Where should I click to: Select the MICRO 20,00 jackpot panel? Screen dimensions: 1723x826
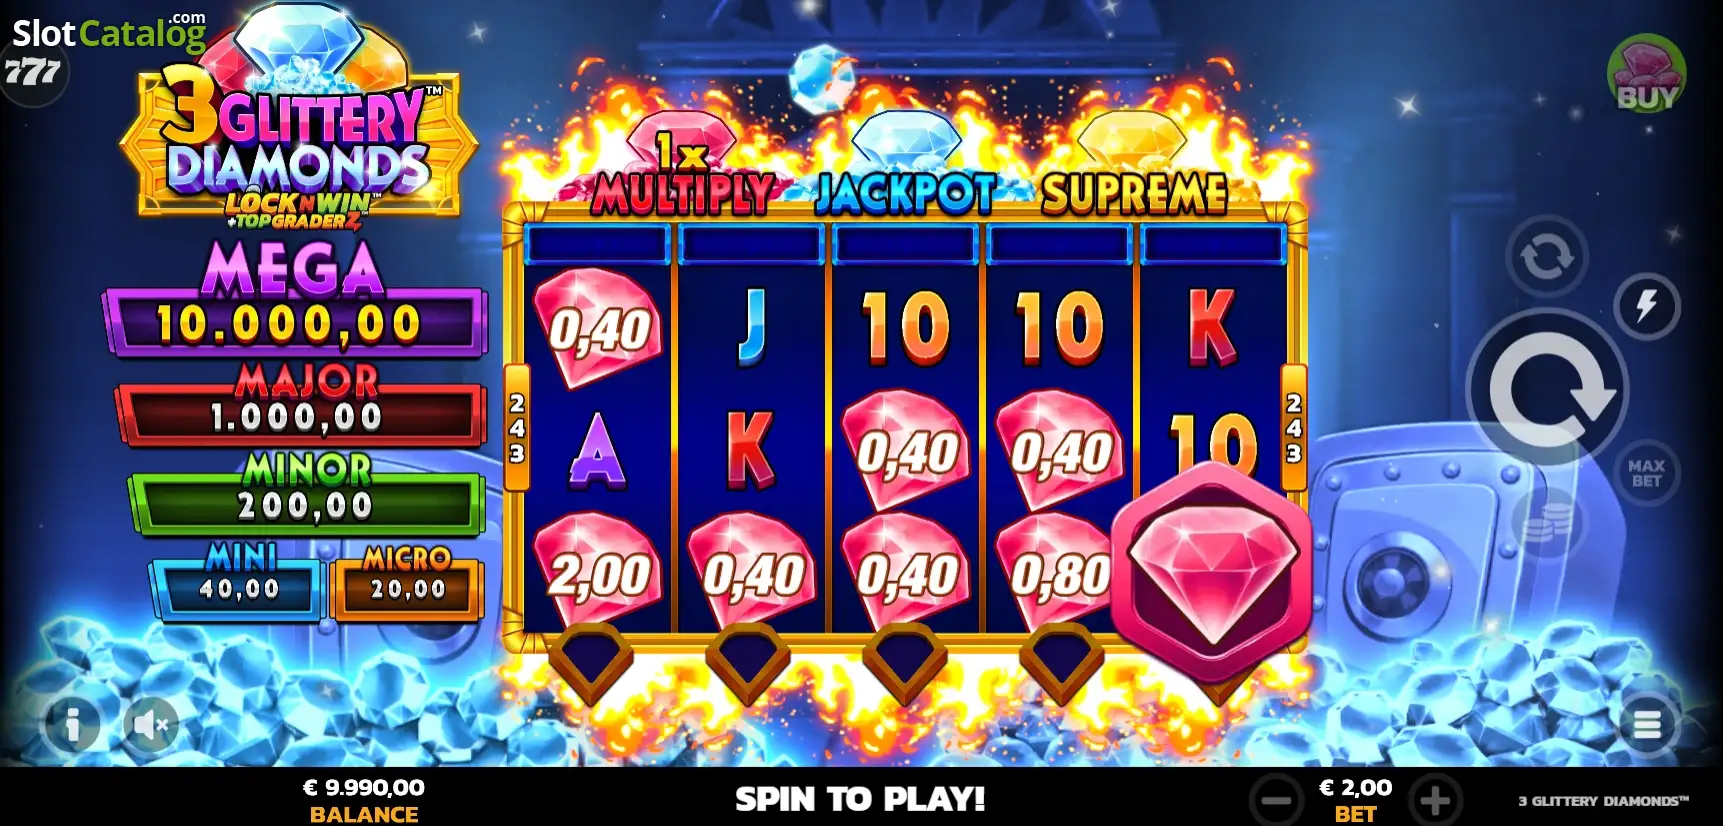pos(407,582)
